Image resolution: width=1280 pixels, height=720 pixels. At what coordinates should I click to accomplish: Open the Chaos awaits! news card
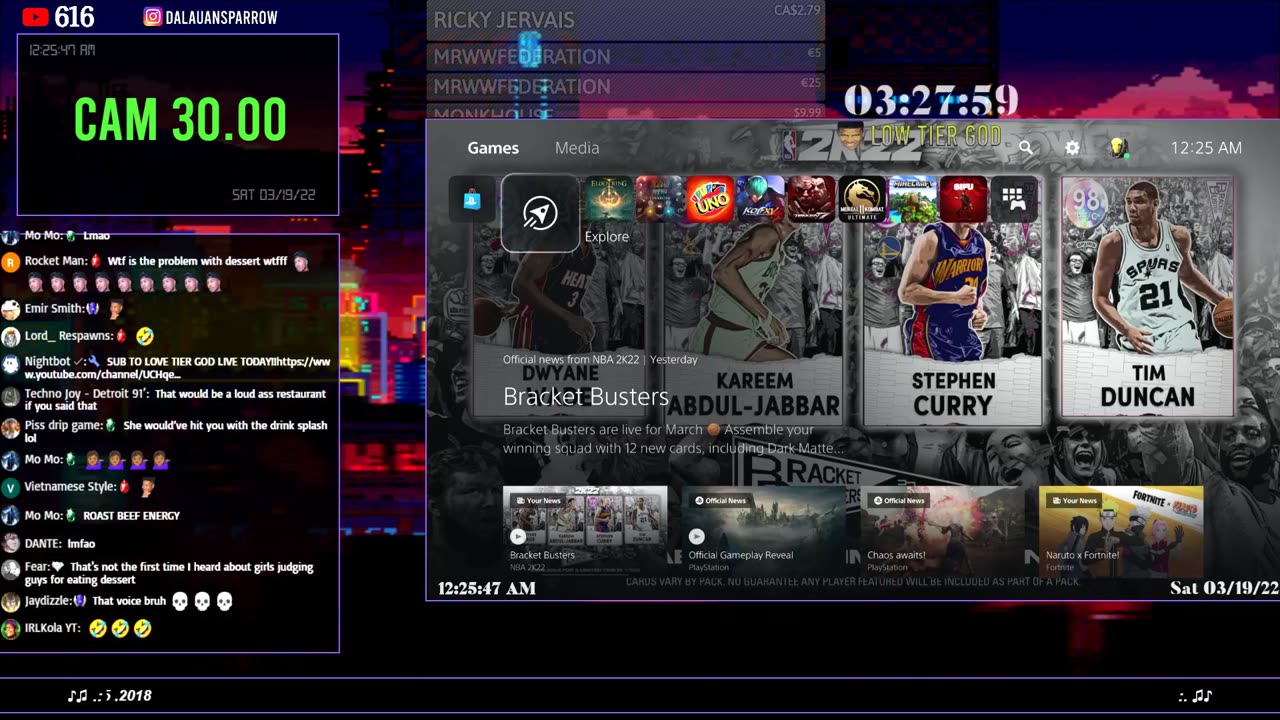pyautogui.click(x=942, y=530)
